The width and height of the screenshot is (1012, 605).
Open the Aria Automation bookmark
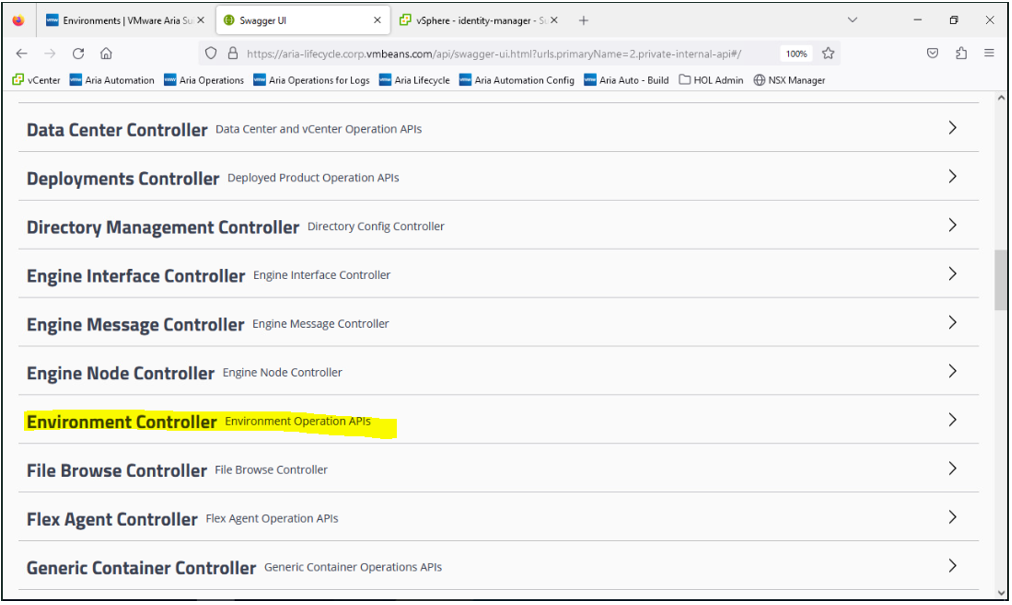[x=112, y=80]
